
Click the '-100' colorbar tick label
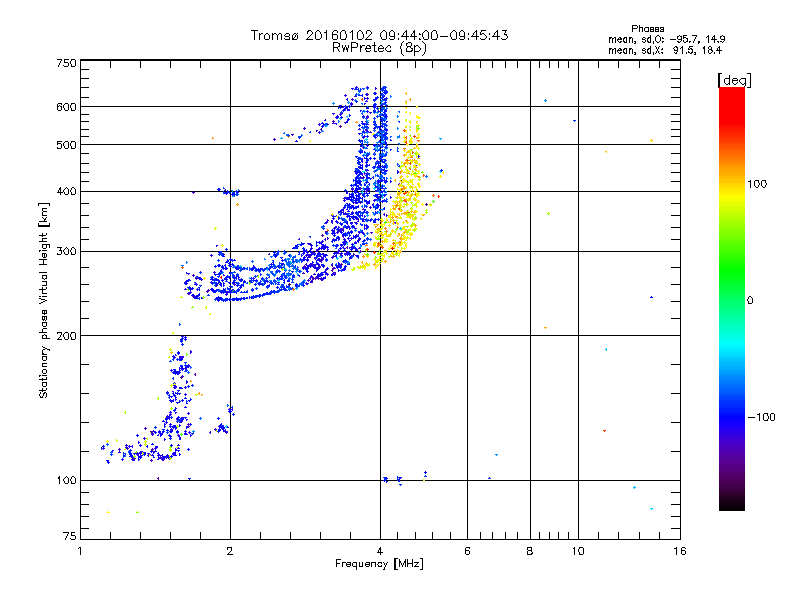tap(761, 417)
